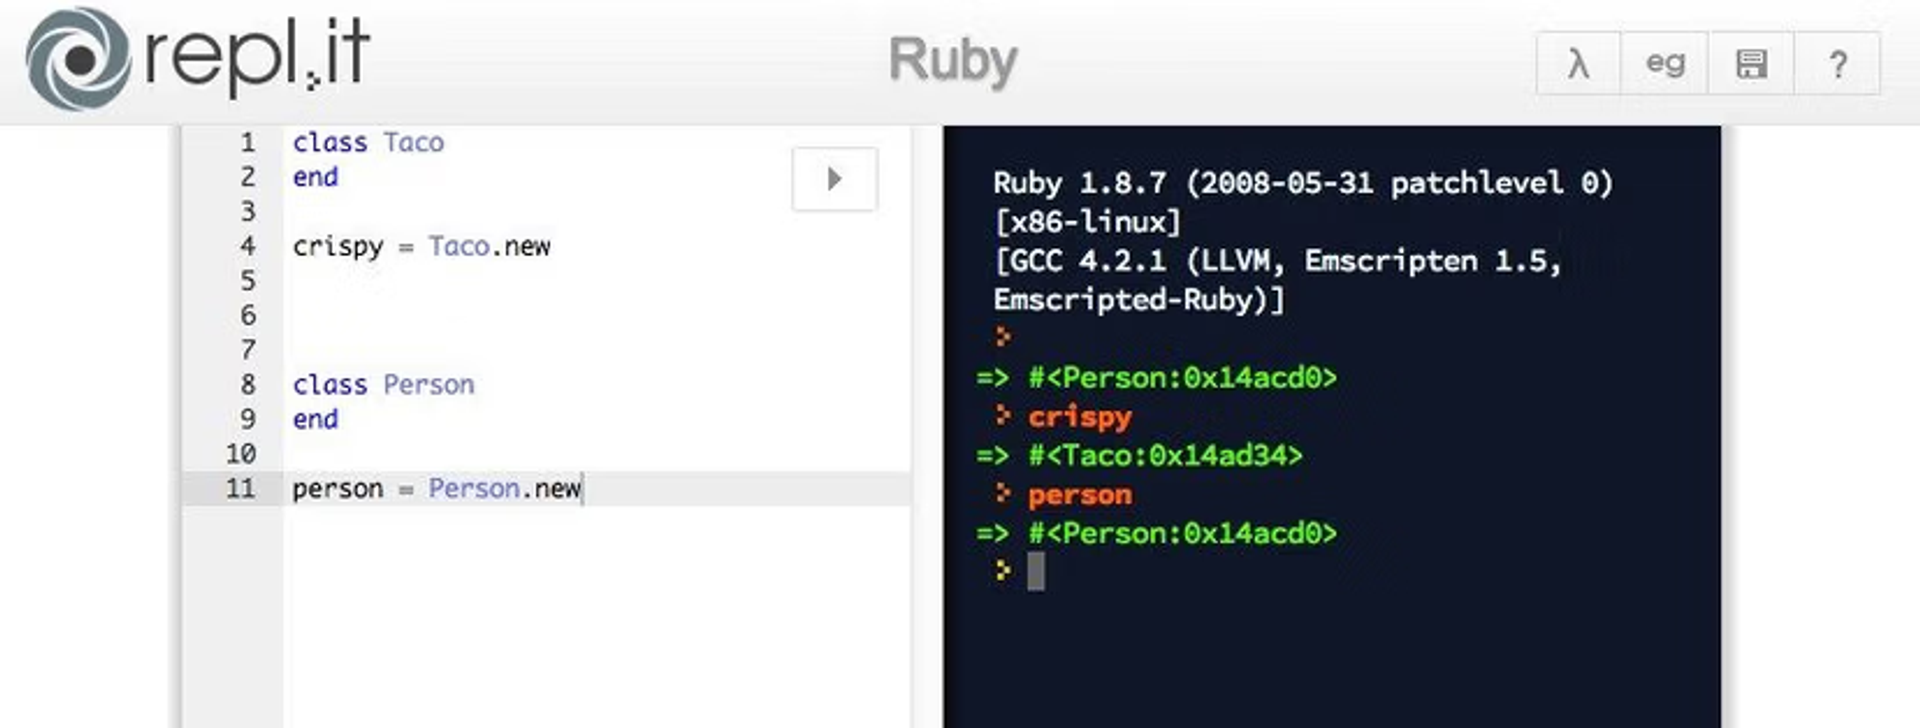Select the crispy variable on line 4
The image size is (1920, 728).
[x=336, y=247]
